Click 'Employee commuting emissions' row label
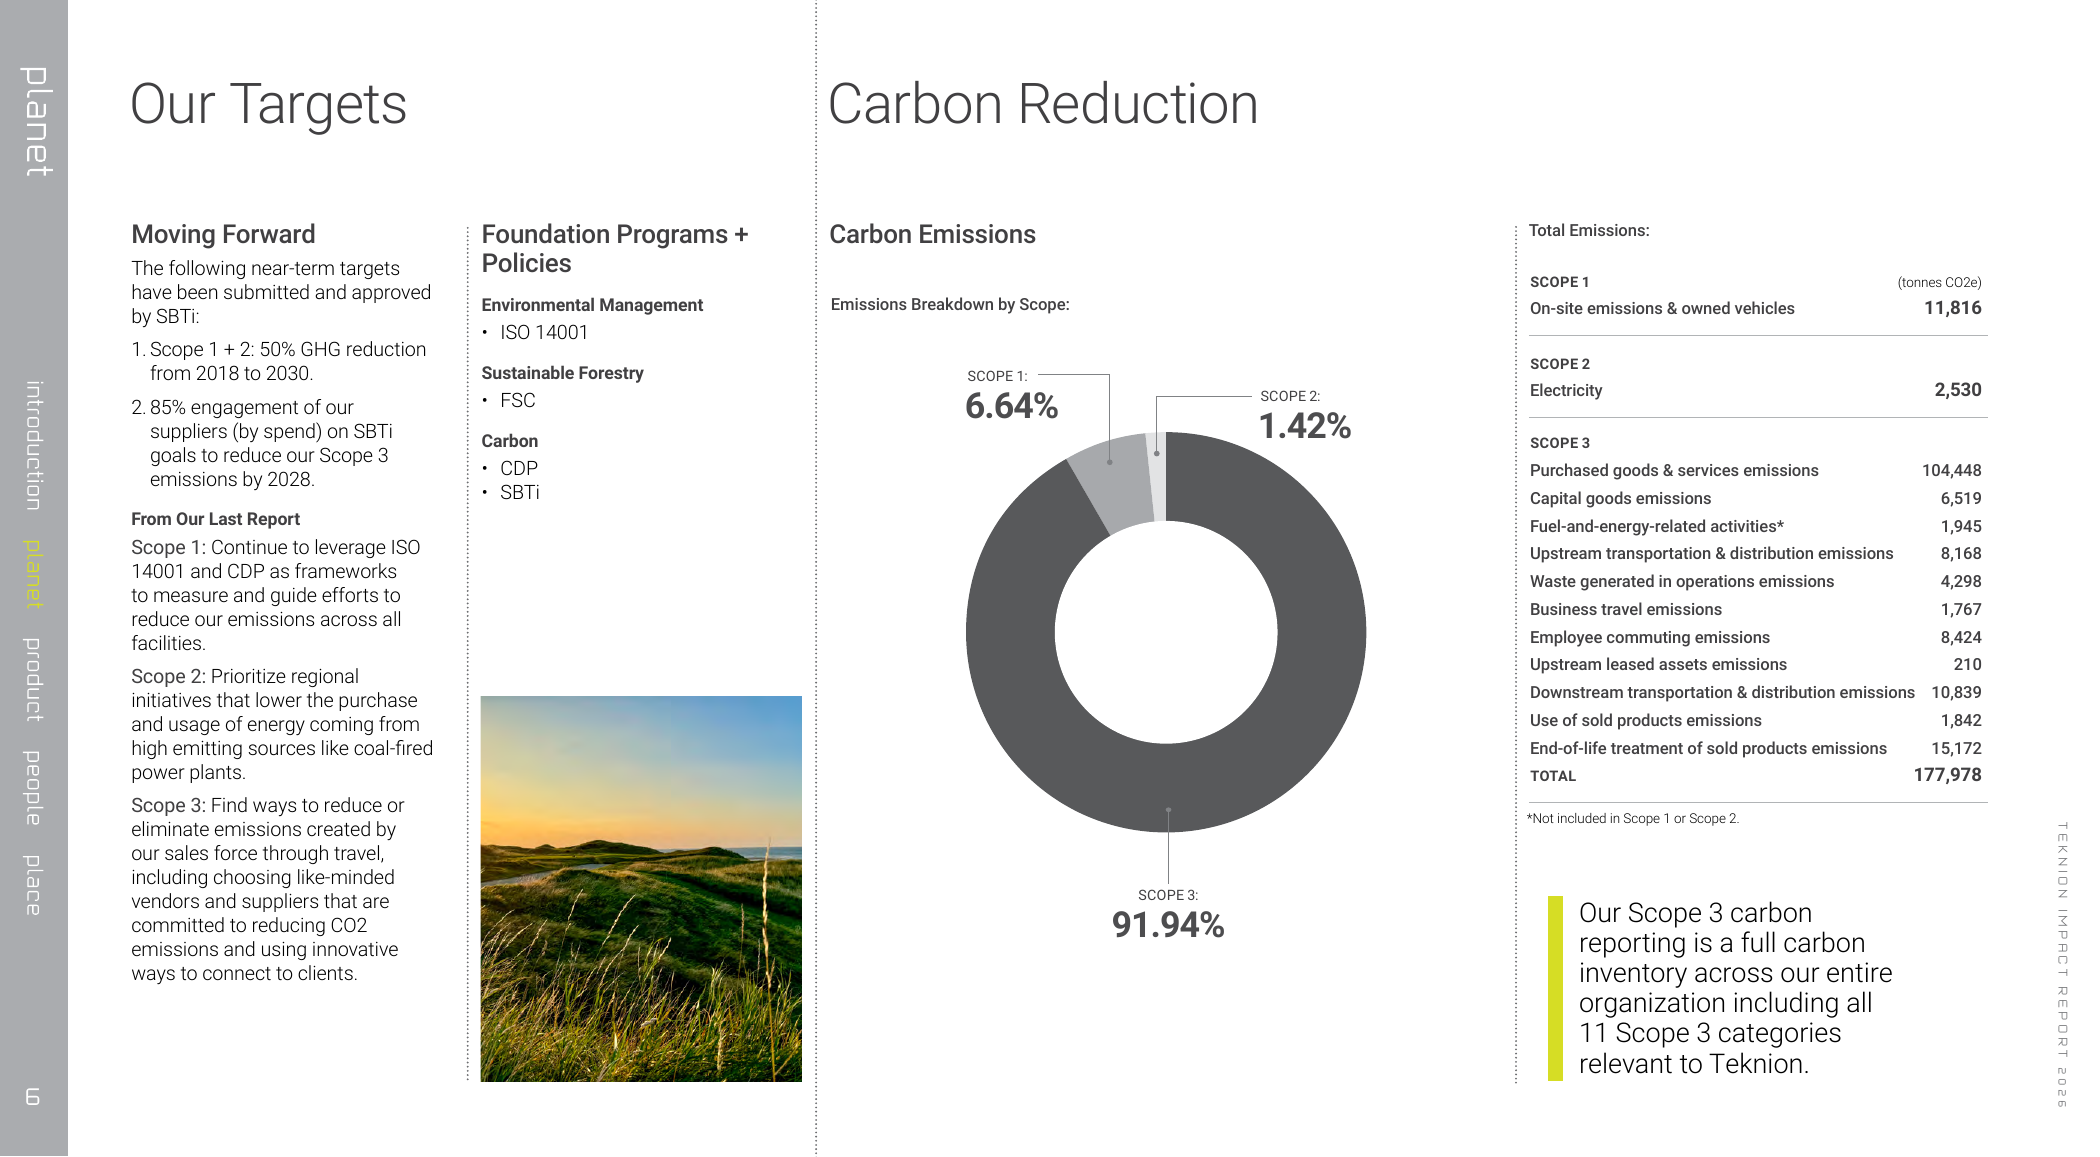Screen dimensions: 2100x1157 (1649, 637)
